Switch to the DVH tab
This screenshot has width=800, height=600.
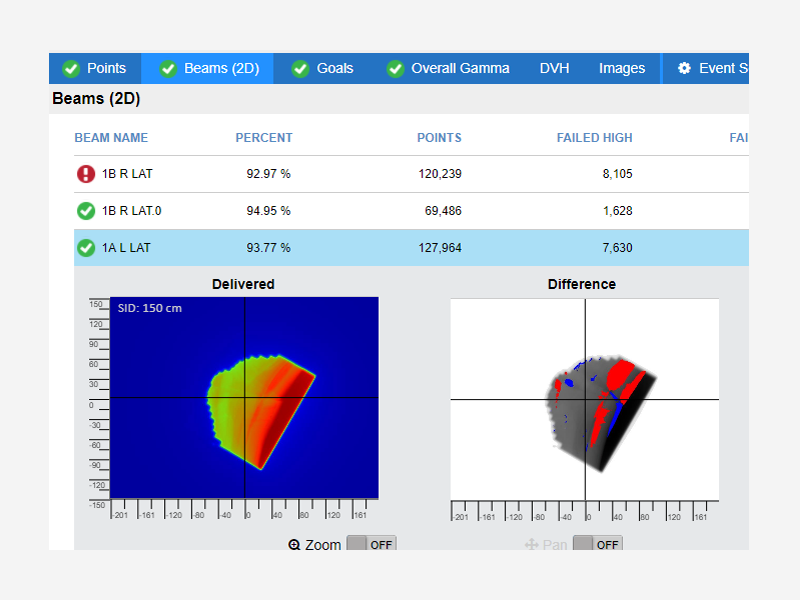point(554,69)
